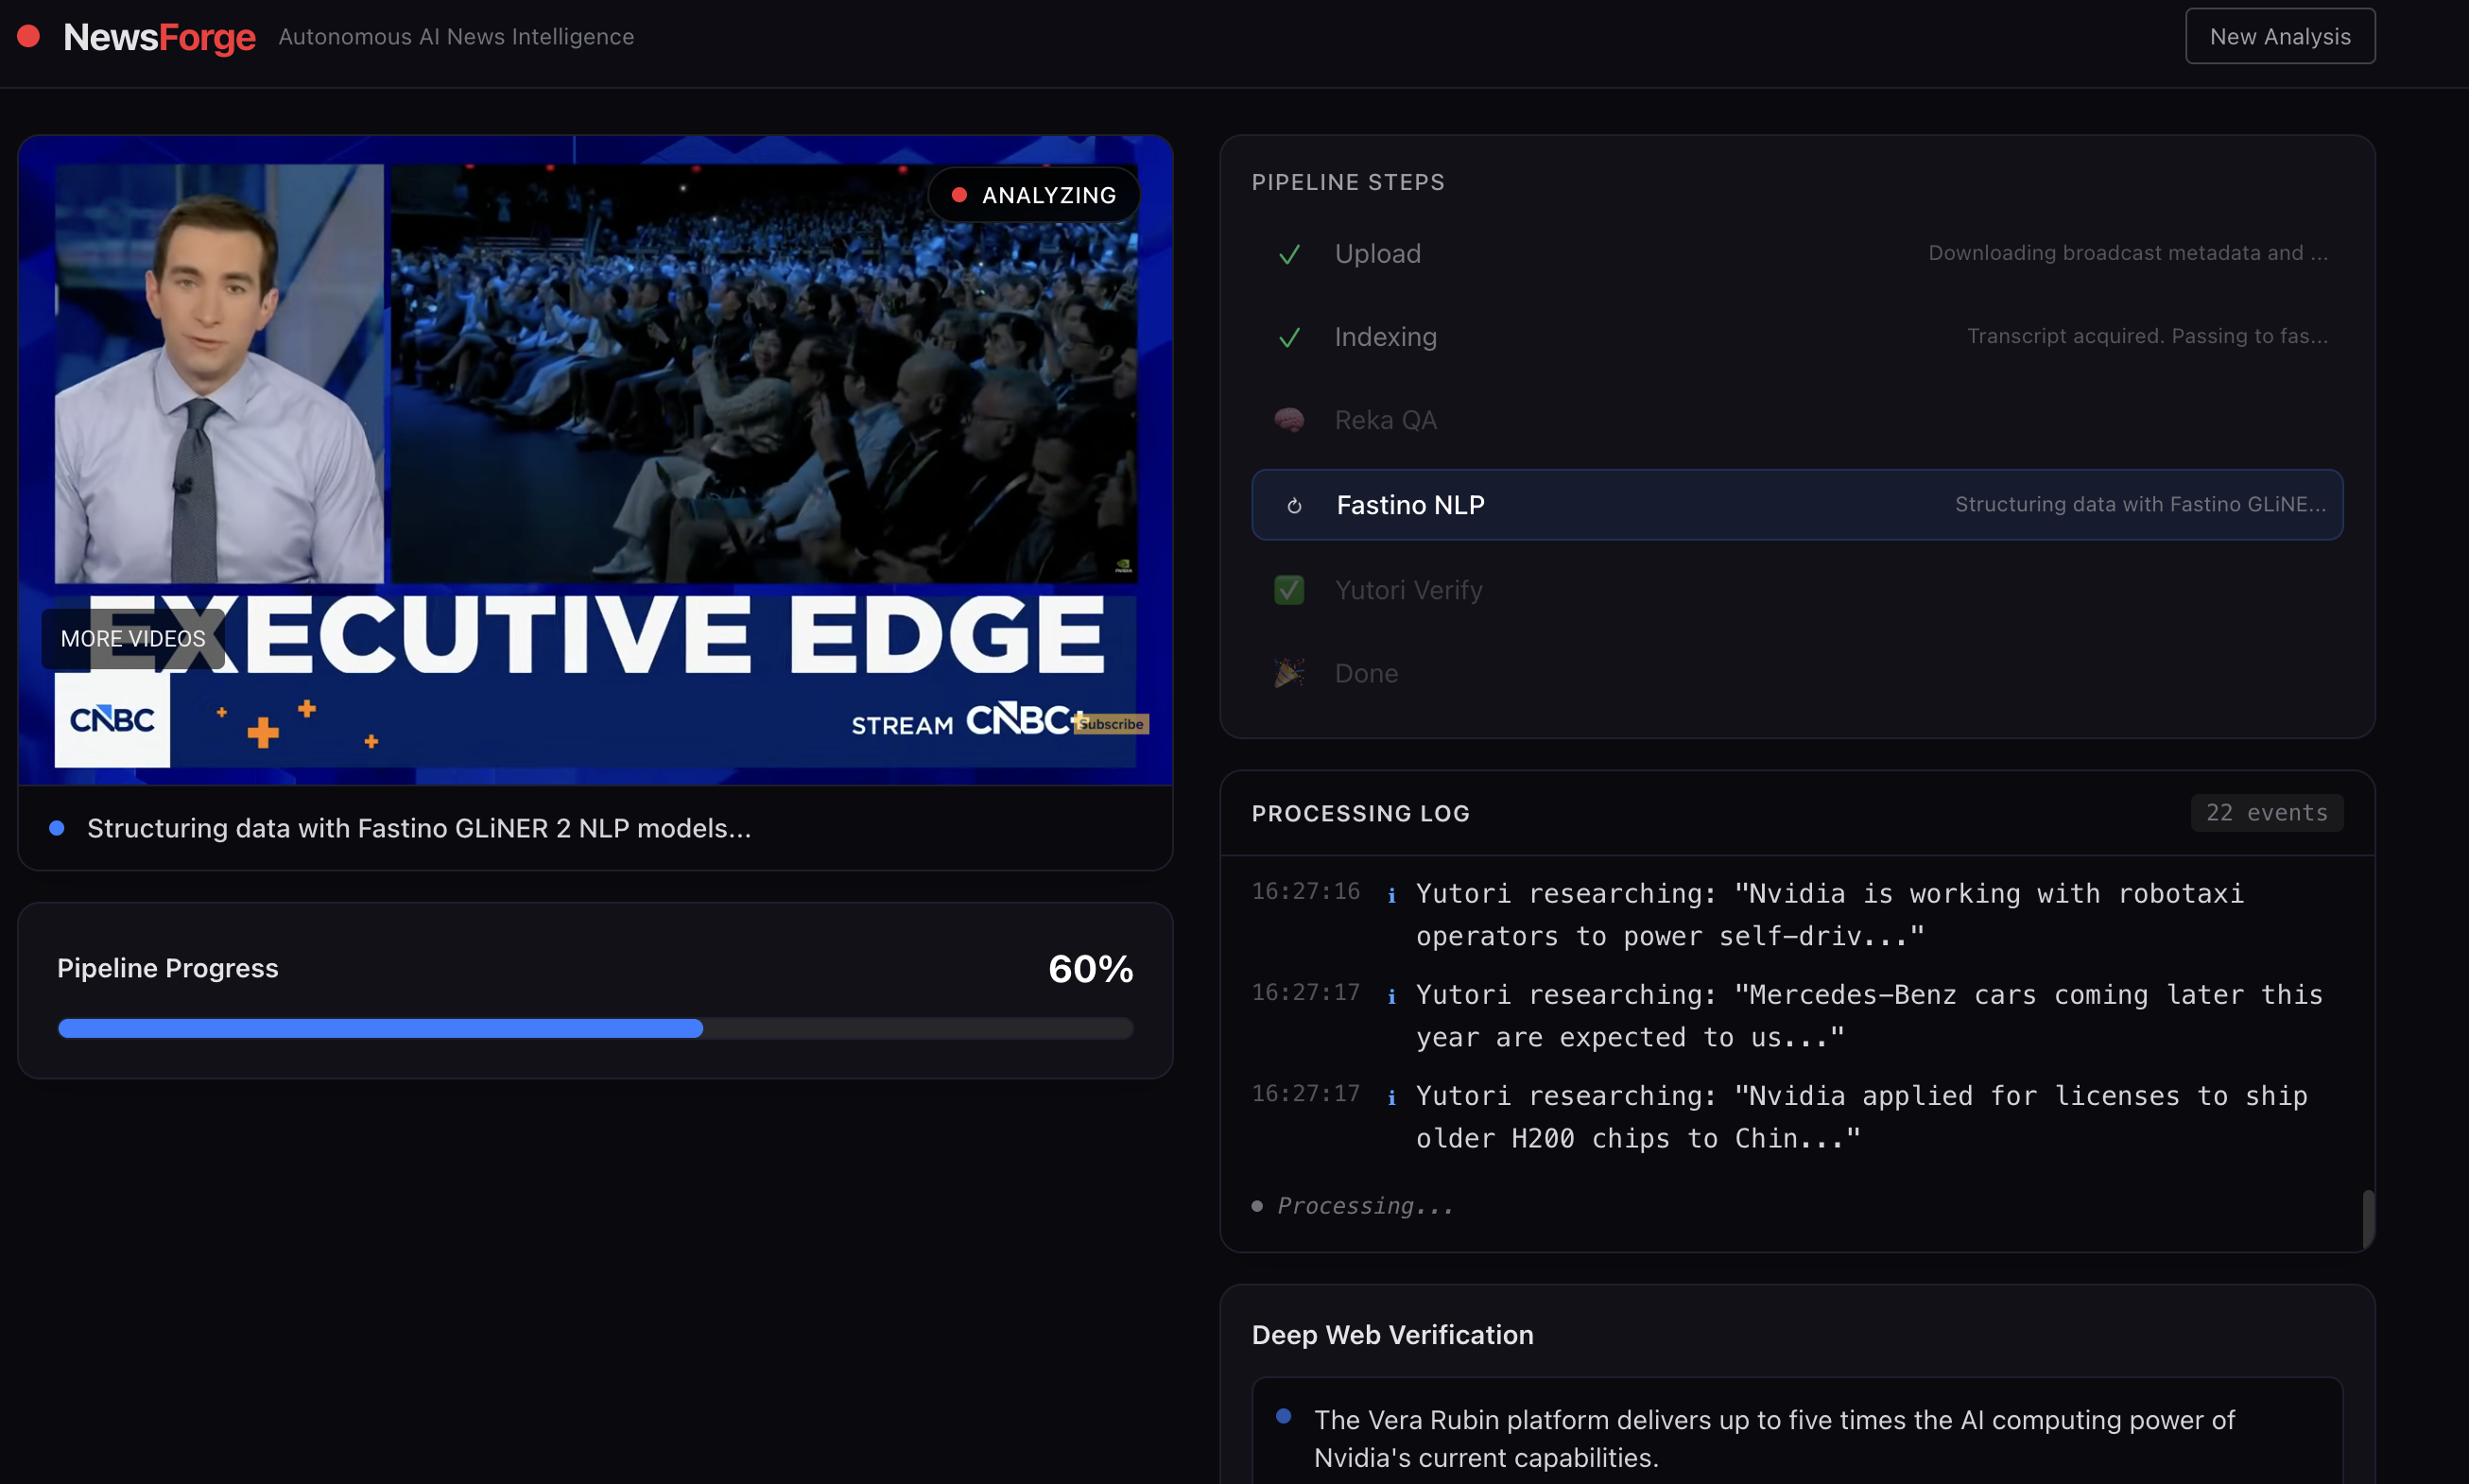The image size is (2469, 1484).
Task: Click the ANALYZING status badge
Action: [x=1034, y=195]
